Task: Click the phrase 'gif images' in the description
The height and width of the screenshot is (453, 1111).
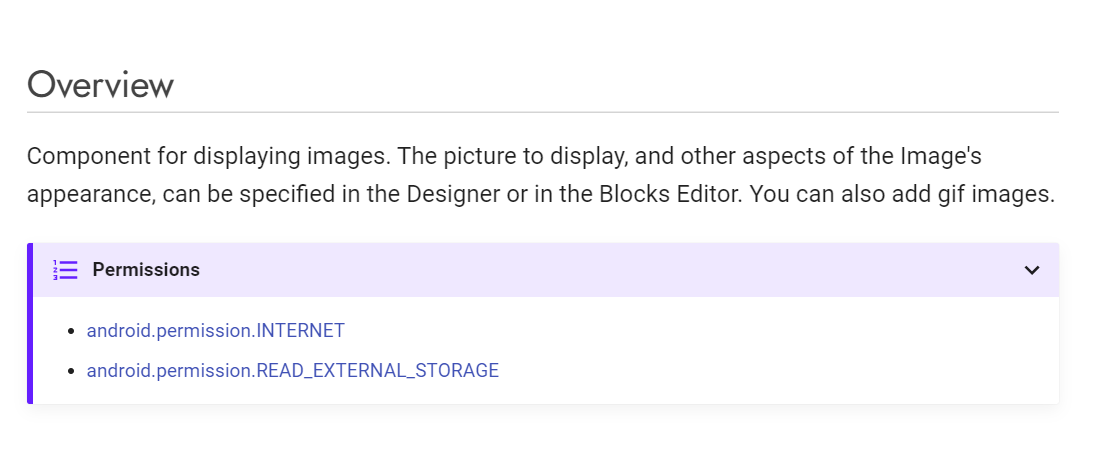Action: (x=999, y=194)
